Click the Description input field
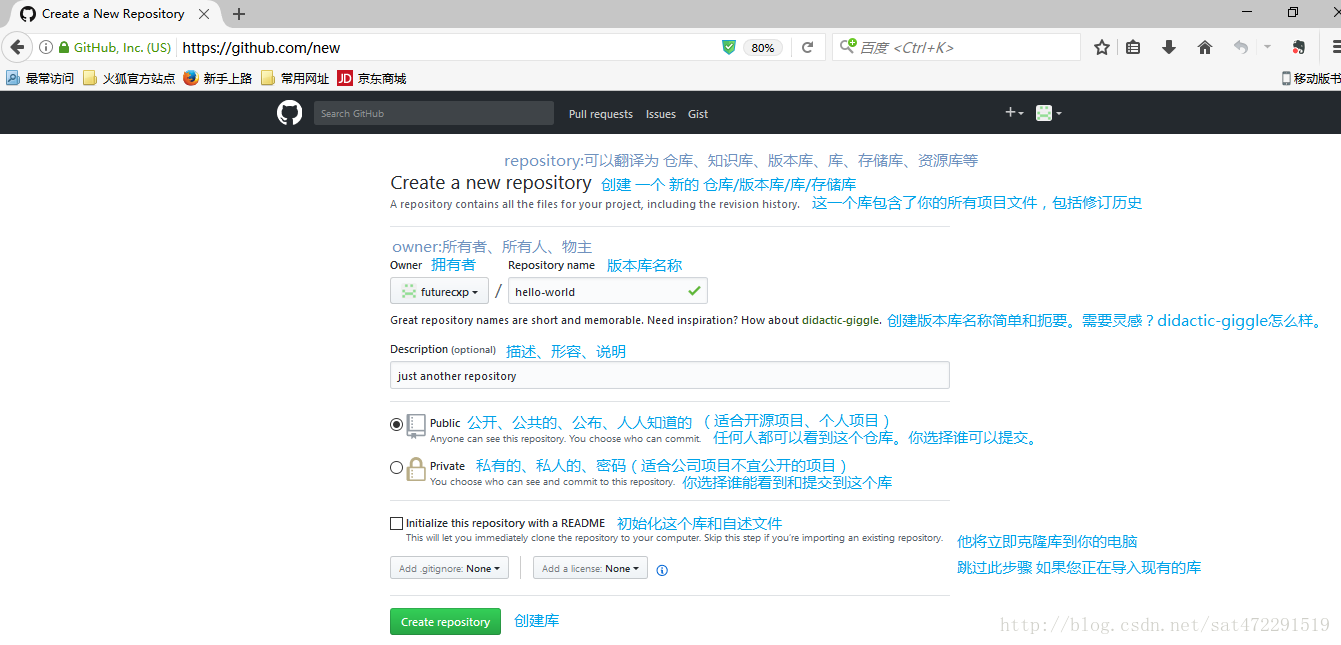 [x=670, y=375]
